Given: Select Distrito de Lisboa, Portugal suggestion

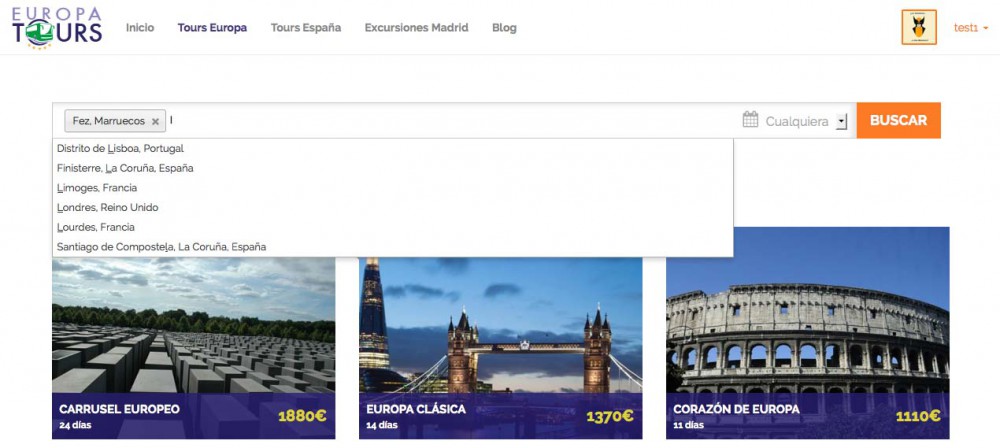Looking at the screenshot, I should (x=120, y=149).
